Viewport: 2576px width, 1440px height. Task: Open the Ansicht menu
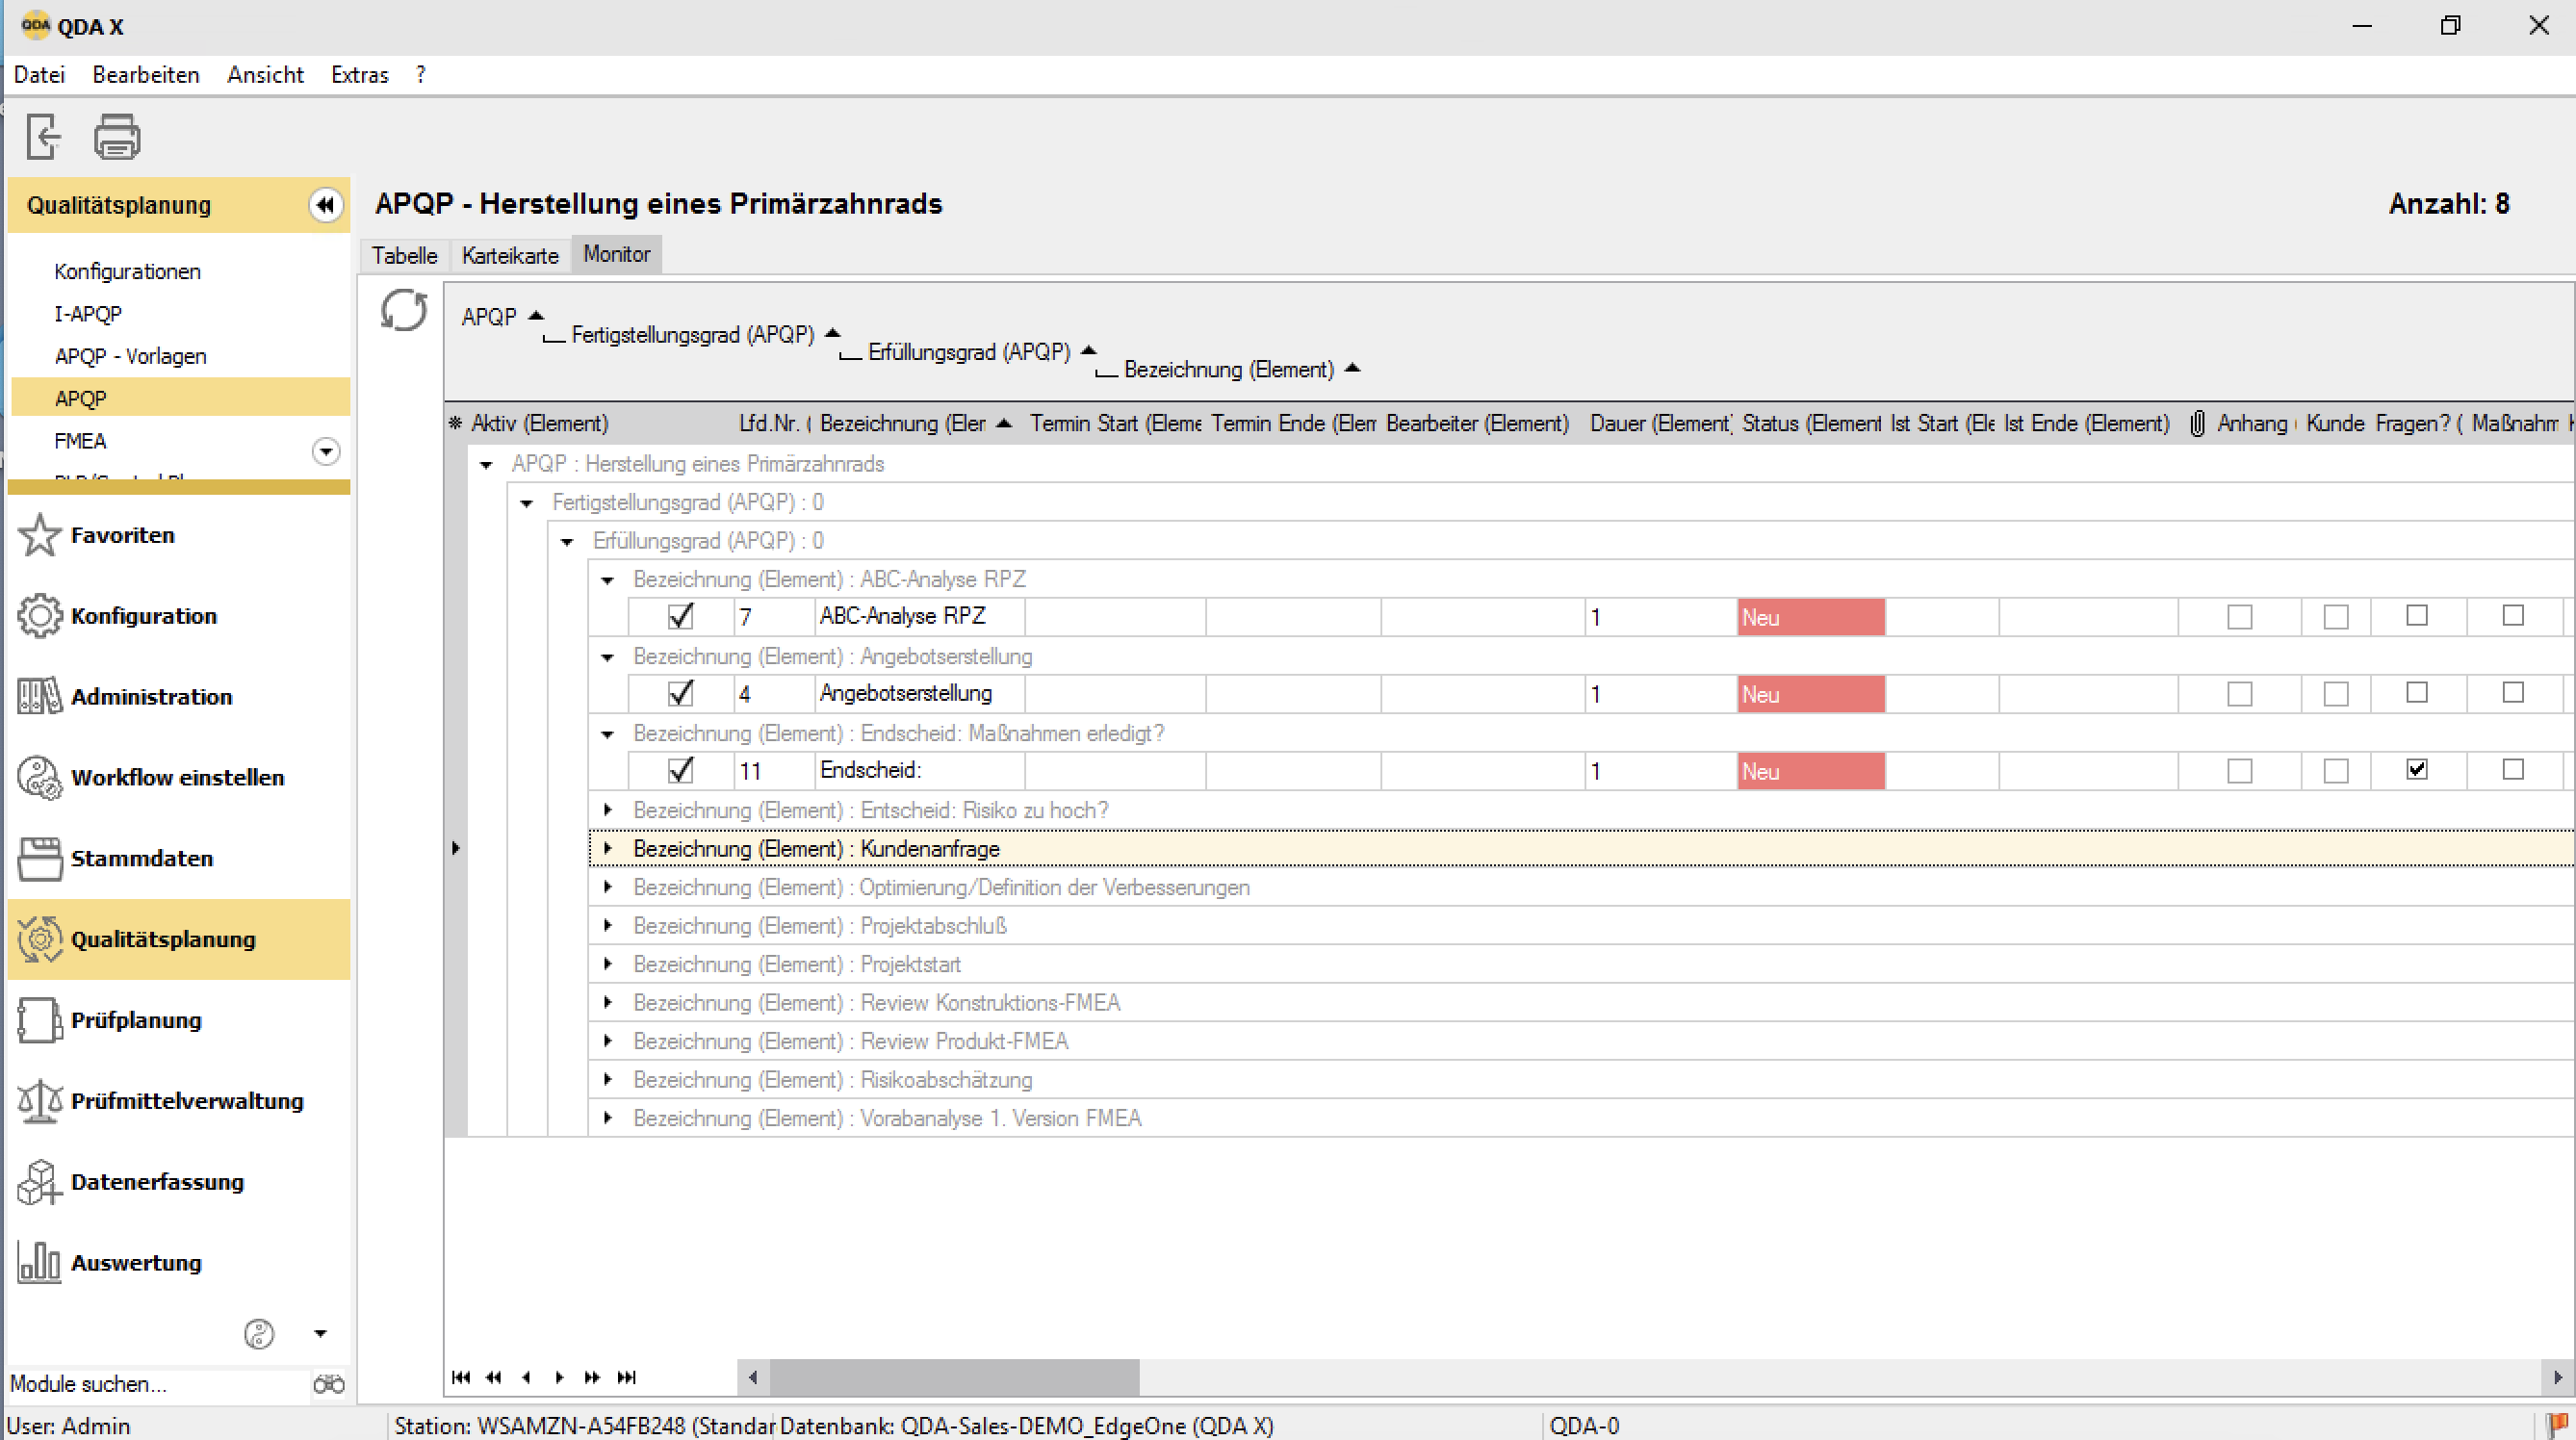coord(265,75)
